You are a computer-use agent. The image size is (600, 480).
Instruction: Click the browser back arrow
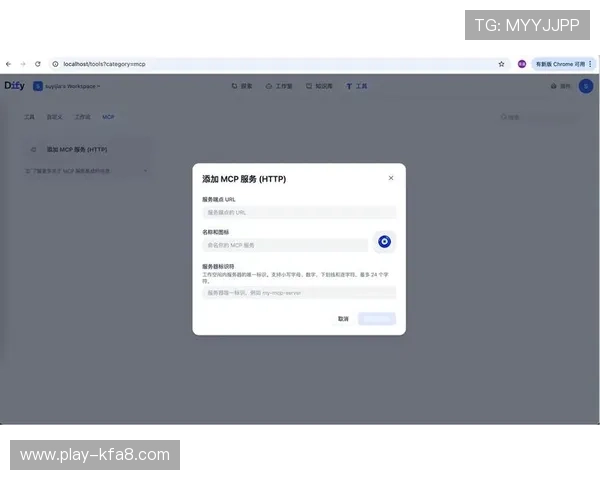(x=9, y=64)
